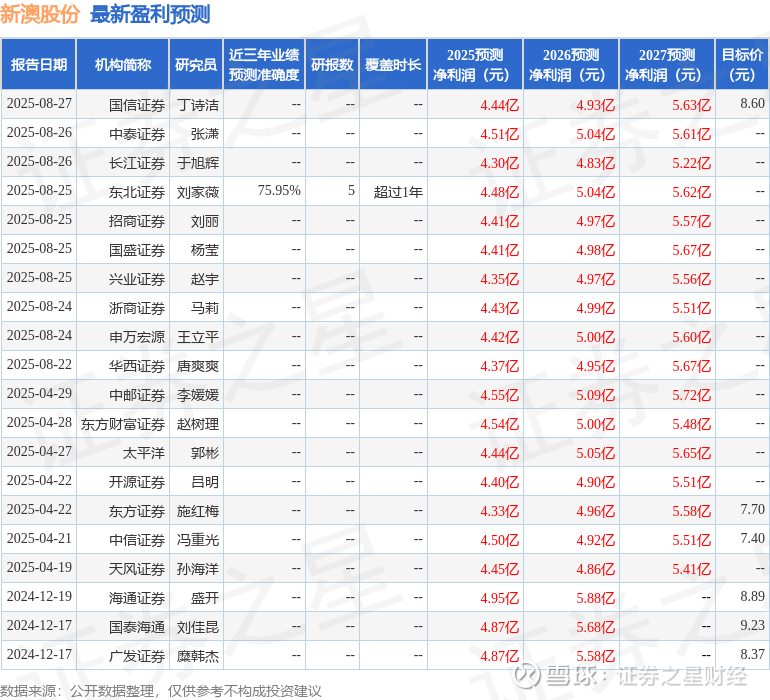Select the 2027预测净利润 column header
Screen dimensions: 770x700
(667, 64)
